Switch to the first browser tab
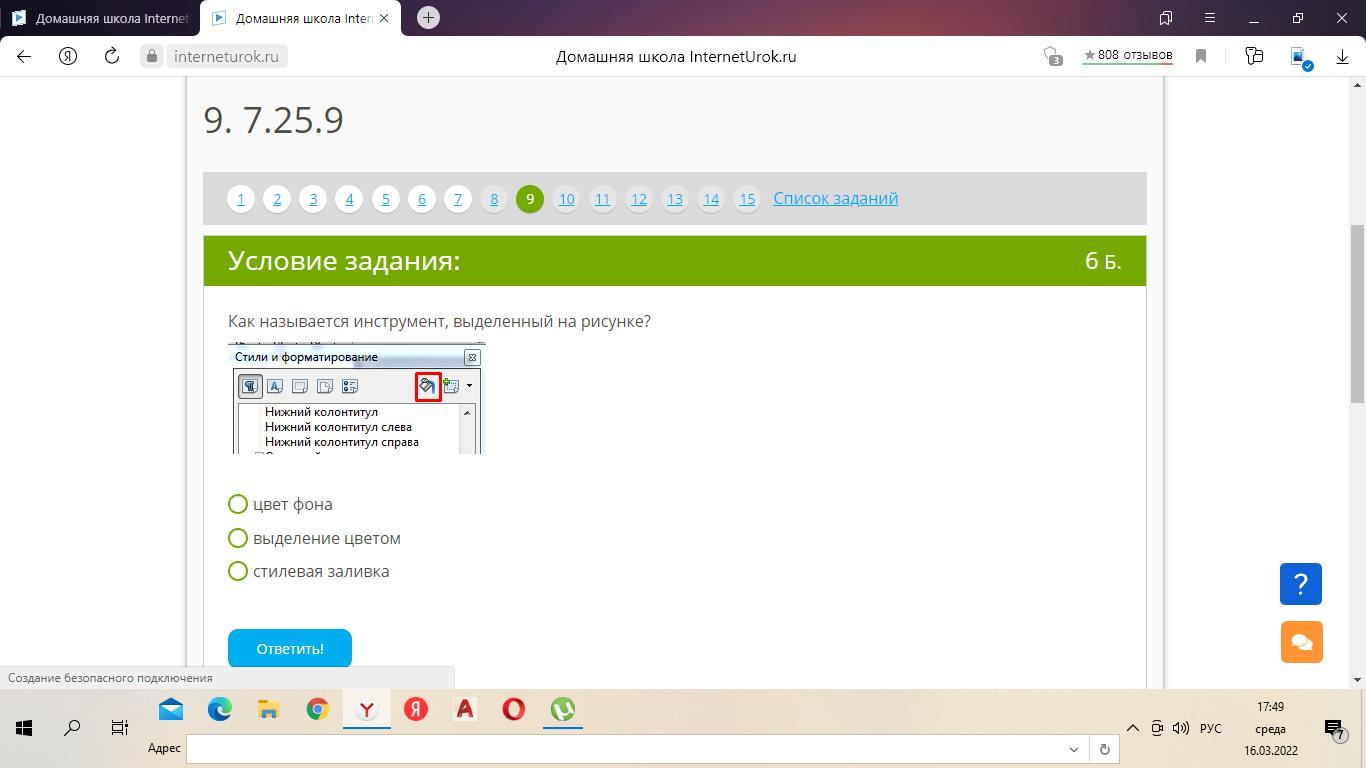Image resolution: width=1366 pixels, height=768 pixels. [100, 18]
